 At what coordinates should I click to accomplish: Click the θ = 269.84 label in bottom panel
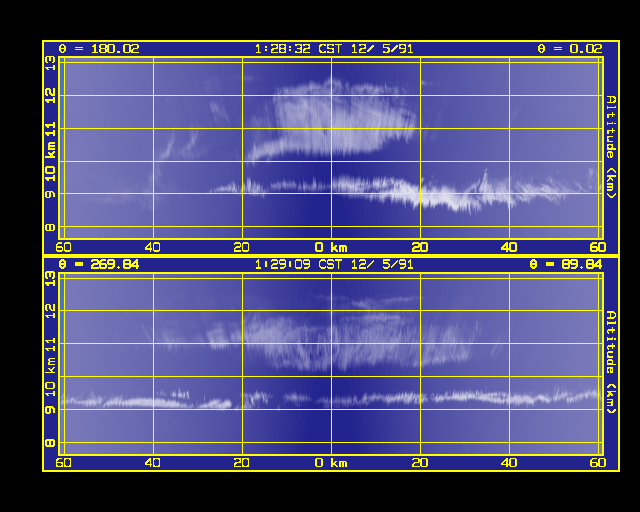pos(99,265)
